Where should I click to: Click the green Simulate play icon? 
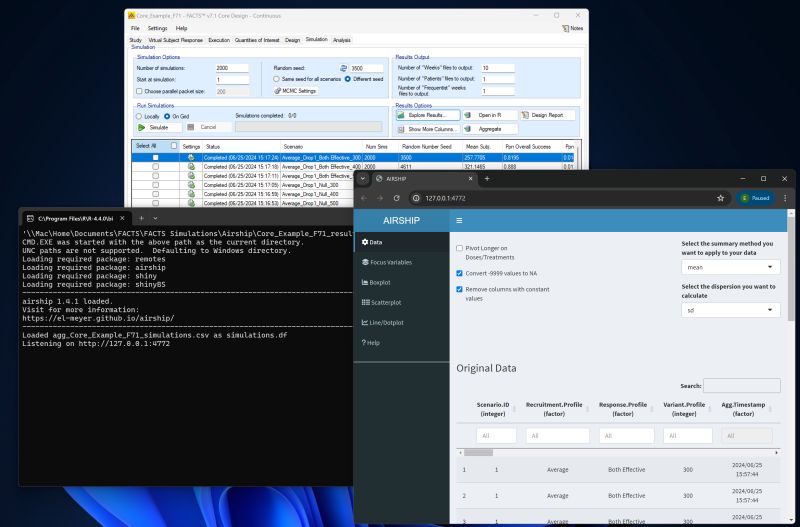click(142, 128)
